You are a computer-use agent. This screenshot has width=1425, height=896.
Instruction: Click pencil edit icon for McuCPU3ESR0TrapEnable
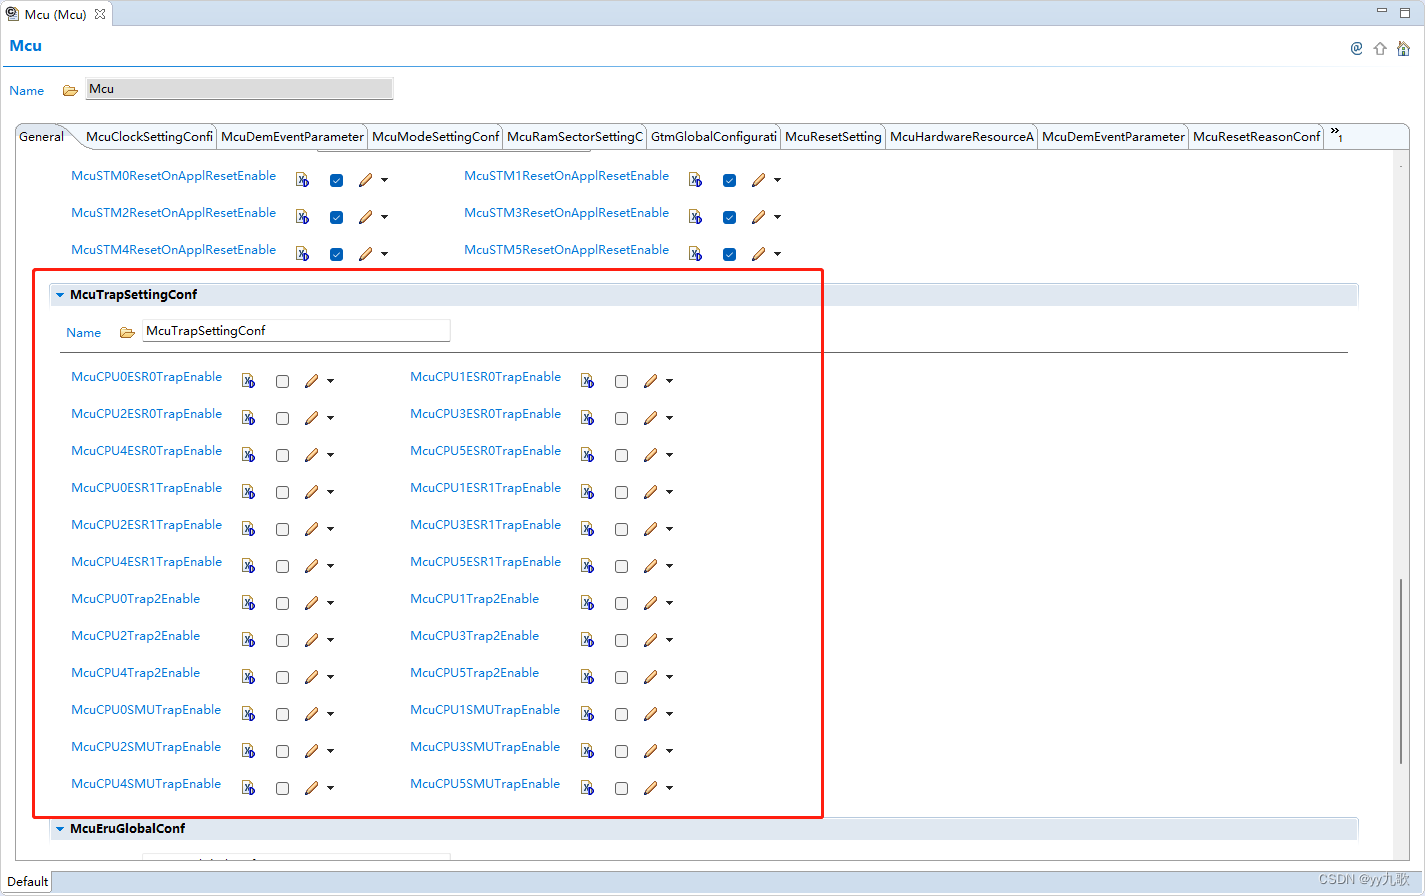[651, 418]
